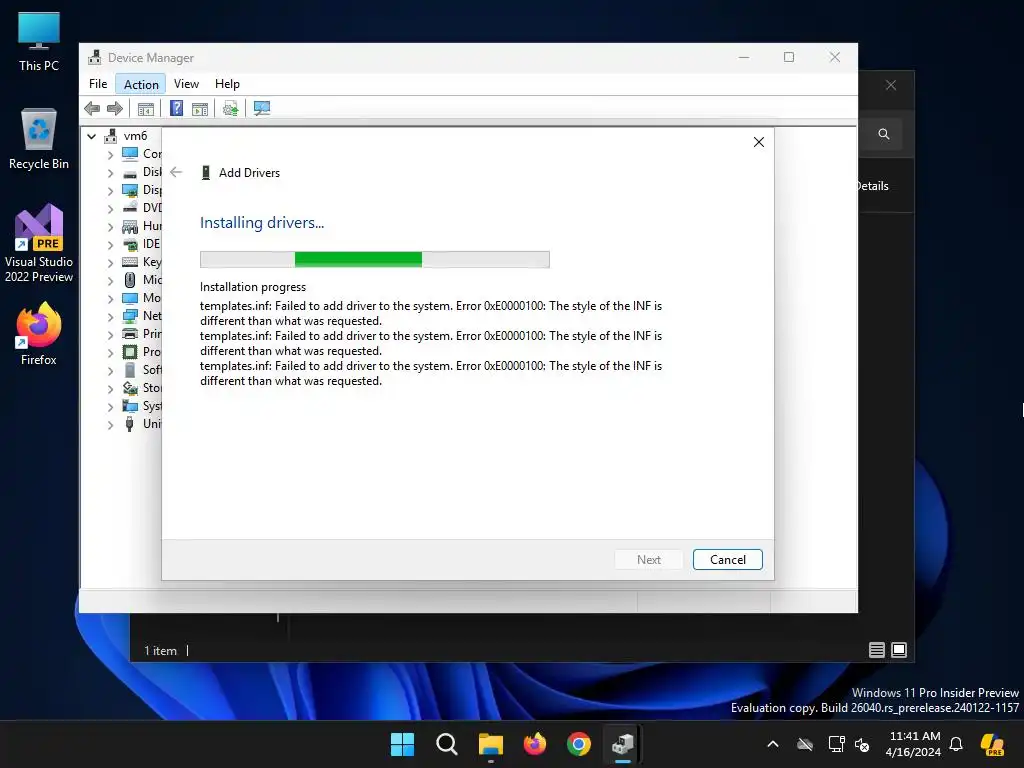Screen dimensions: 1024x768
Task: Open Google Chrome from the taskbar
Action: click(579, 744)
